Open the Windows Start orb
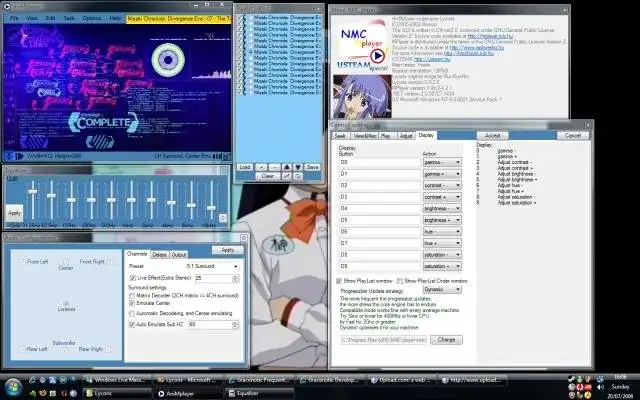640x400 pixels. pos(13,387)
